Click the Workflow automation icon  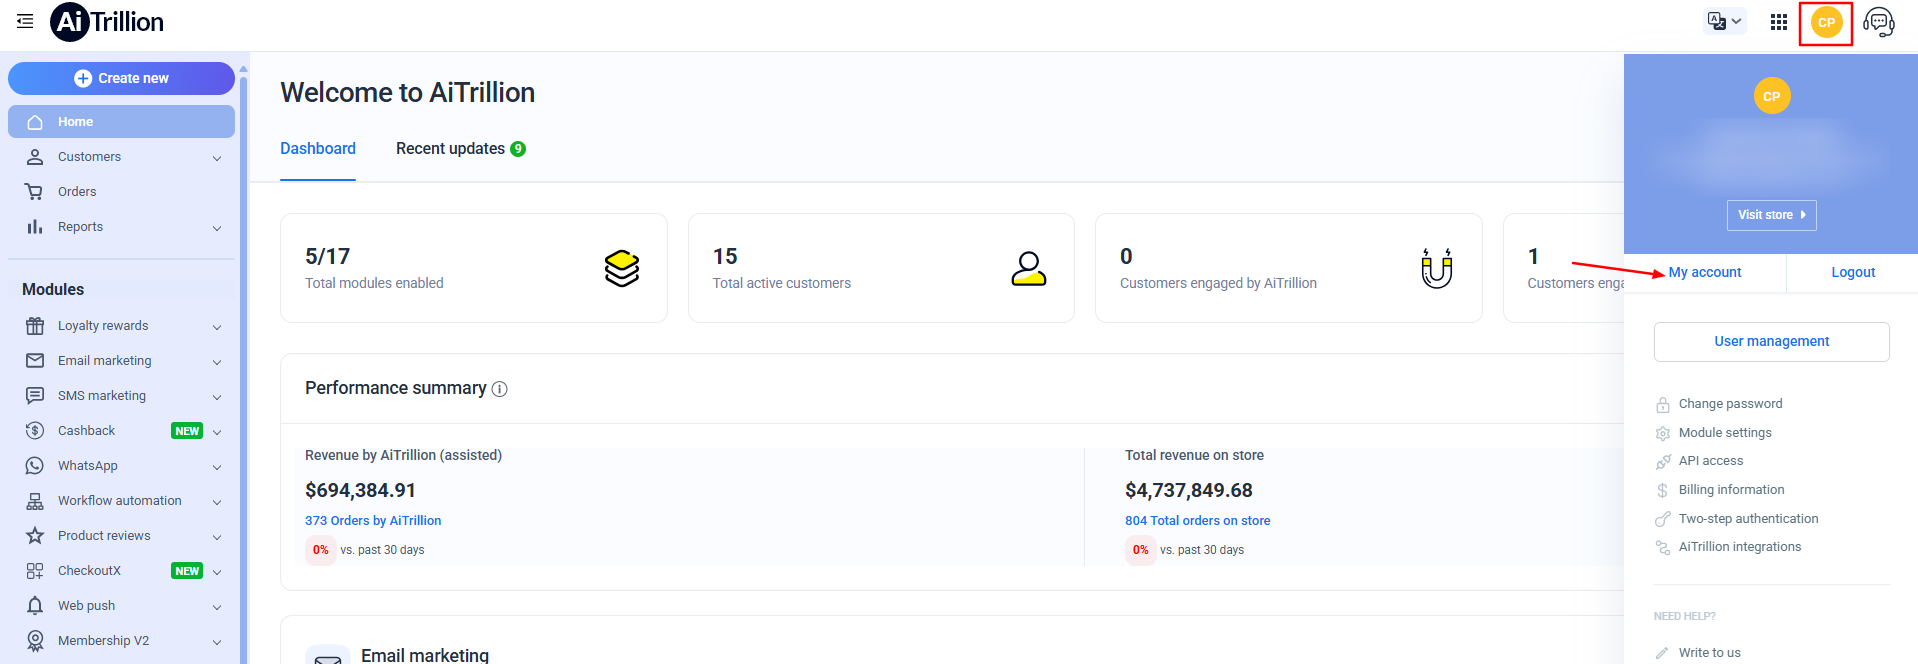click(35, 501)
